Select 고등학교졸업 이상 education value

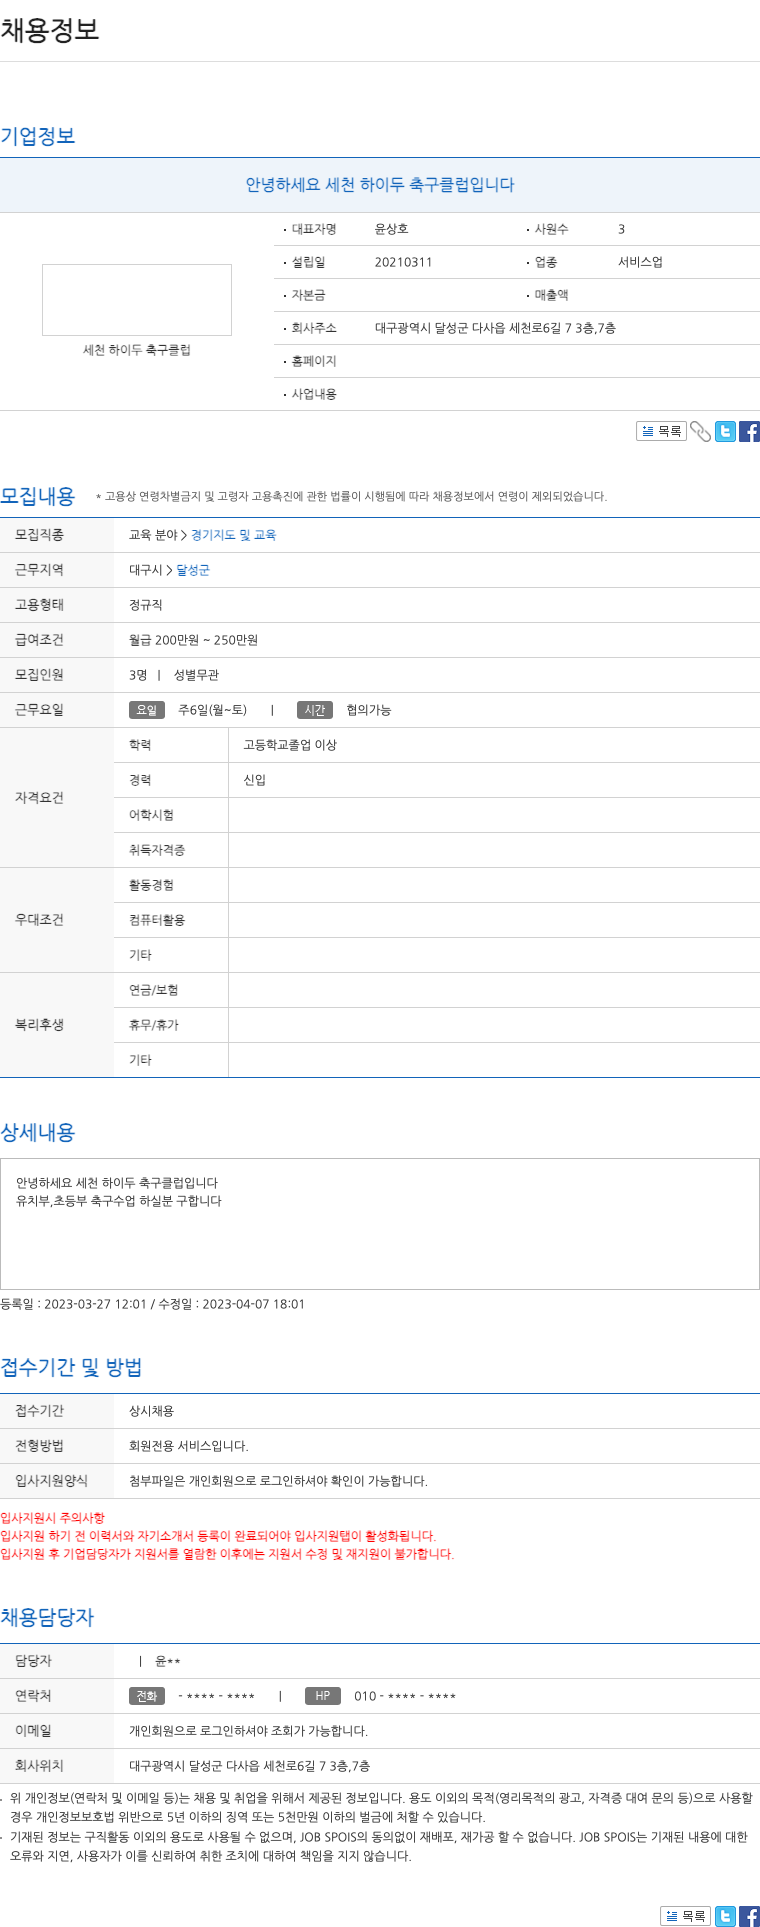290,745
